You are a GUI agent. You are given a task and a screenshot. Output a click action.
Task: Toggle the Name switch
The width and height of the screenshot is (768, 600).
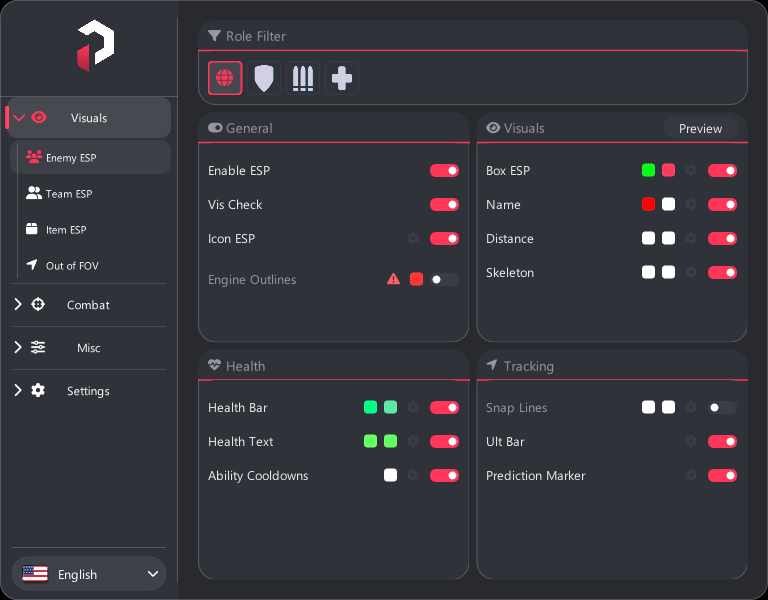click(722, 204)
